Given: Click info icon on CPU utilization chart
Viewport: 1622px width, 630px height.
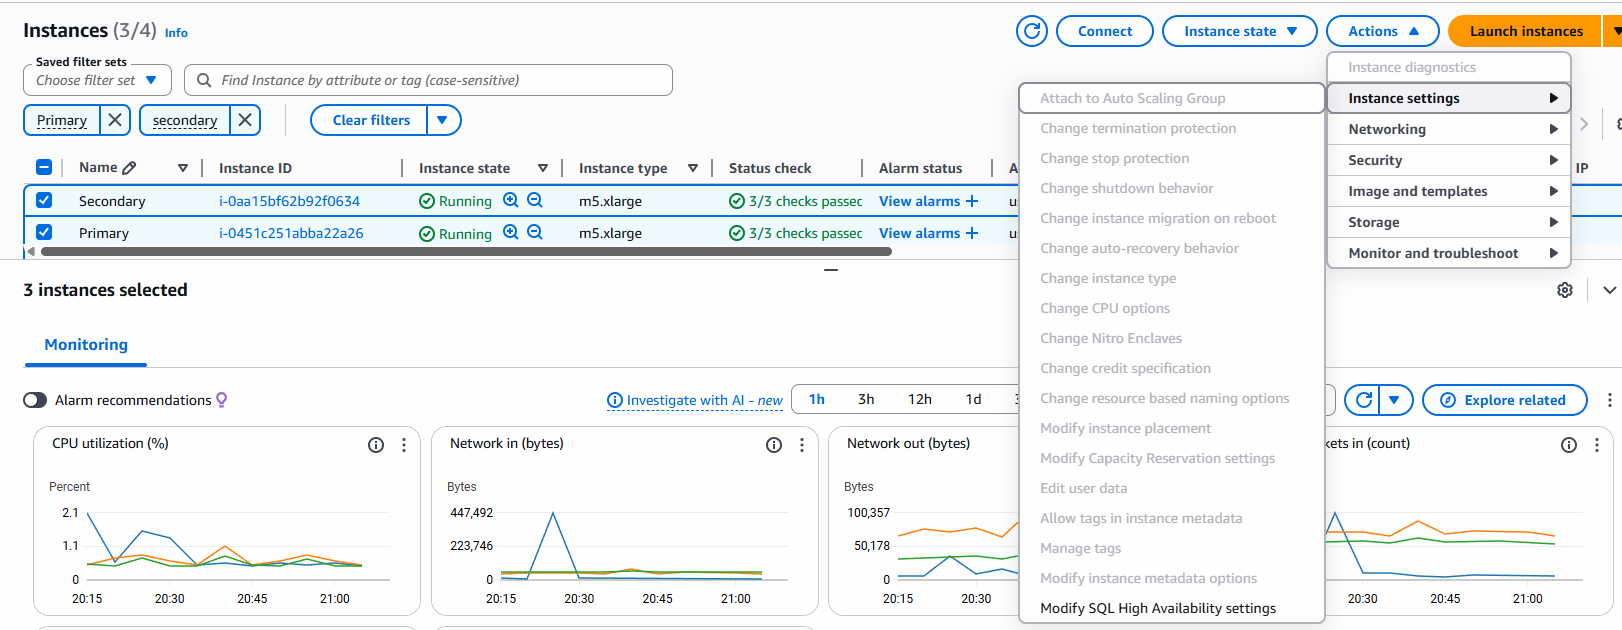Looking at the screenshot, I should tap(376, 445).
